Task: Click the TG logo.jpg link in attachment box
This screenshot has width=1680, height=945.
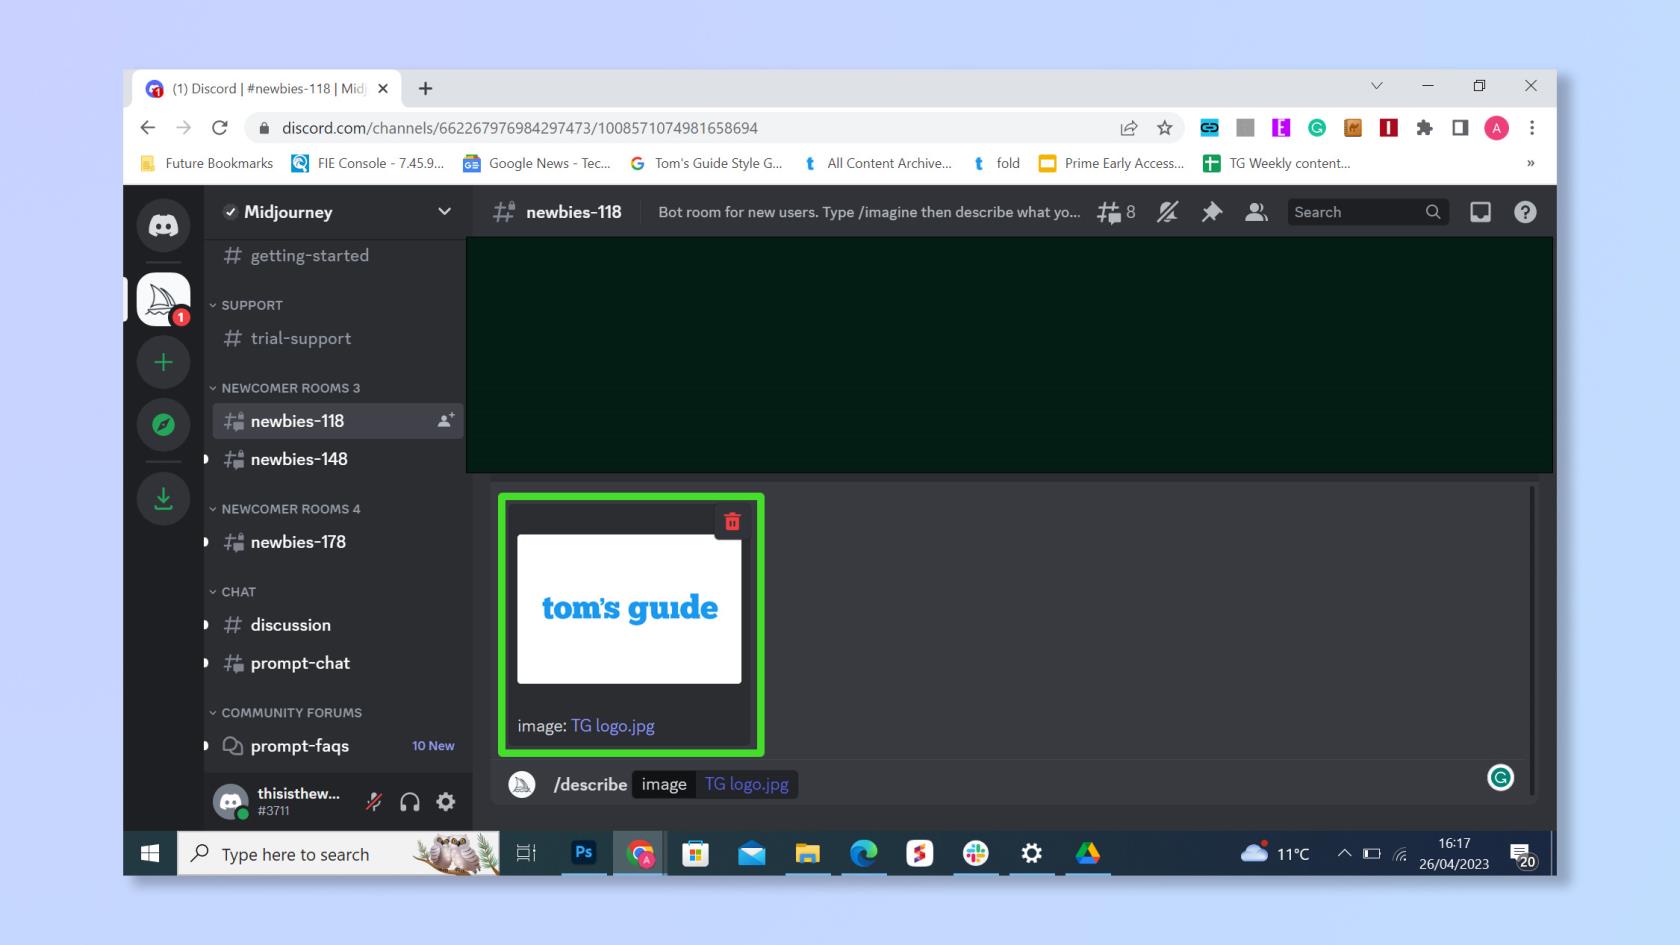Action: tap(612, 726)
